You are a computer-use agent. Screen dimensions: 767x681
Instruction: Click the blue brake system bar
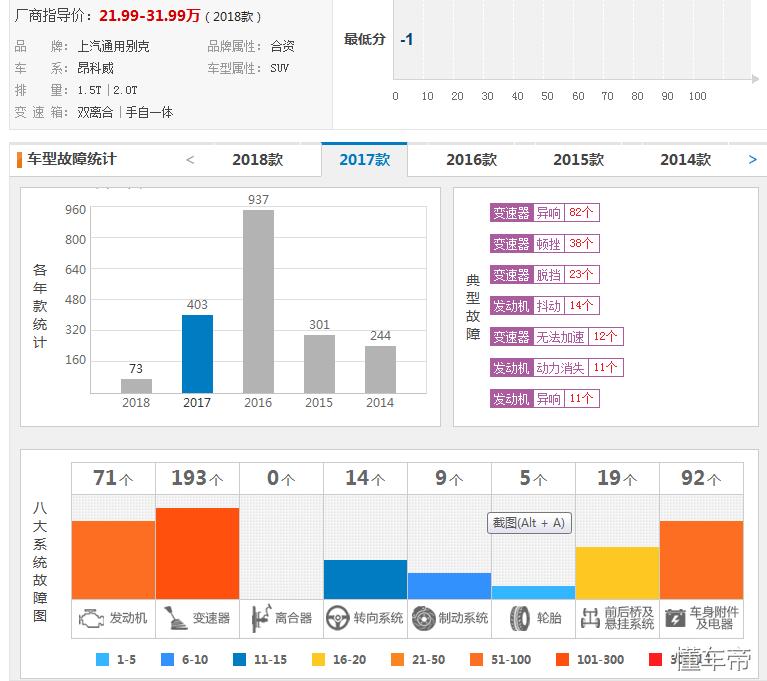[x=450, y=586]
